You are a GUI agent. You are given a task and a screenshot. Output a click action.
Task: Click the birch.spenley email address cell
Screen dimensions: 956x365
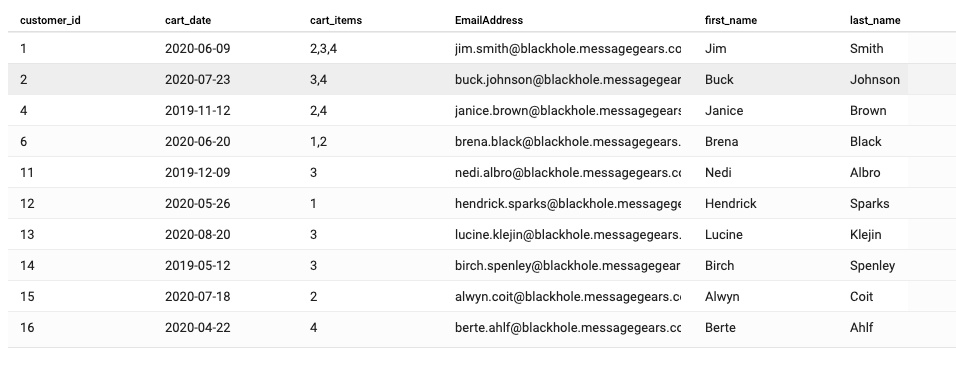568,265
